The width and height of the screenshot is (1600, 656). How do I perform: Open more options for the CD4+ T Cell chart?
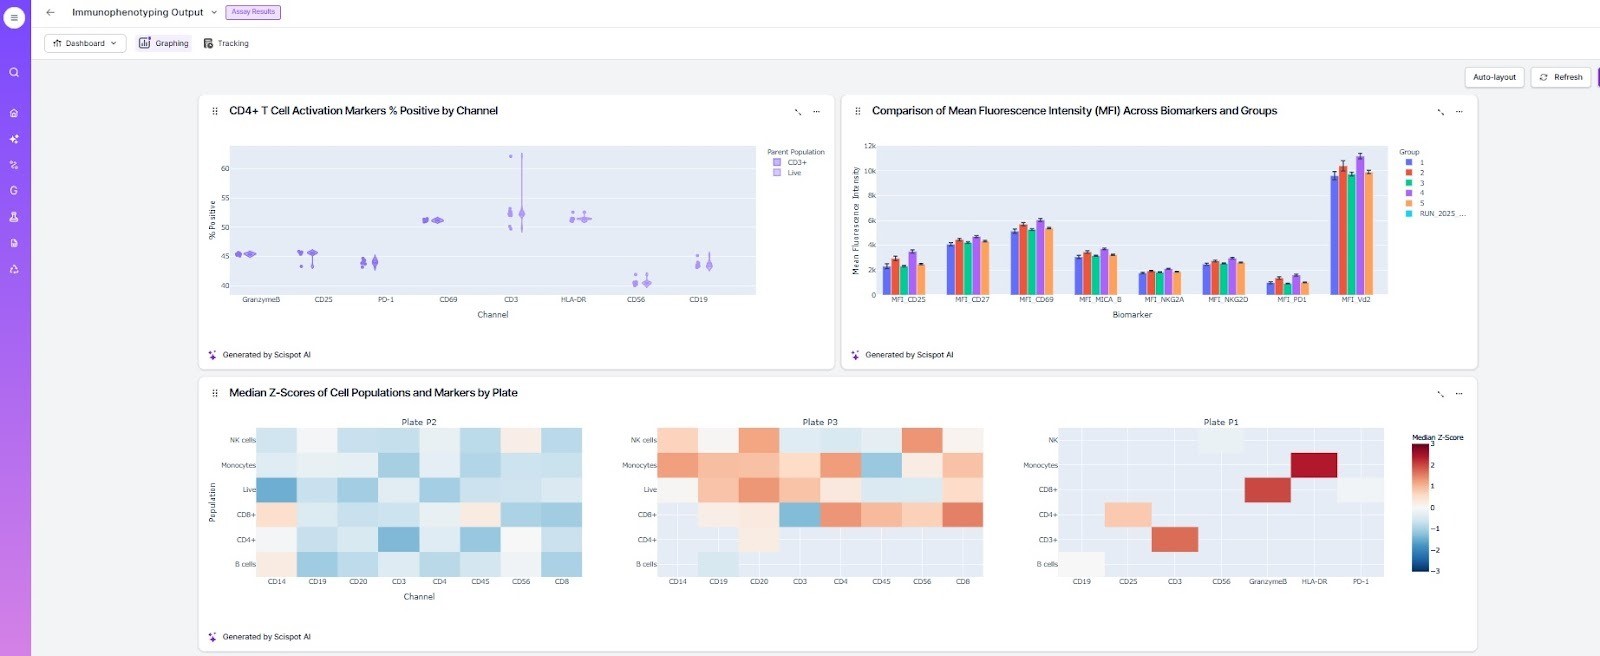tap(816, 112)
